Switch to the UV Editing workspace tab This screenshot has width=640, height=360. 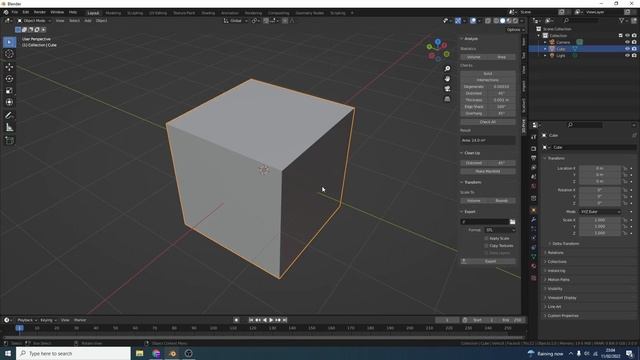(158, 13)
